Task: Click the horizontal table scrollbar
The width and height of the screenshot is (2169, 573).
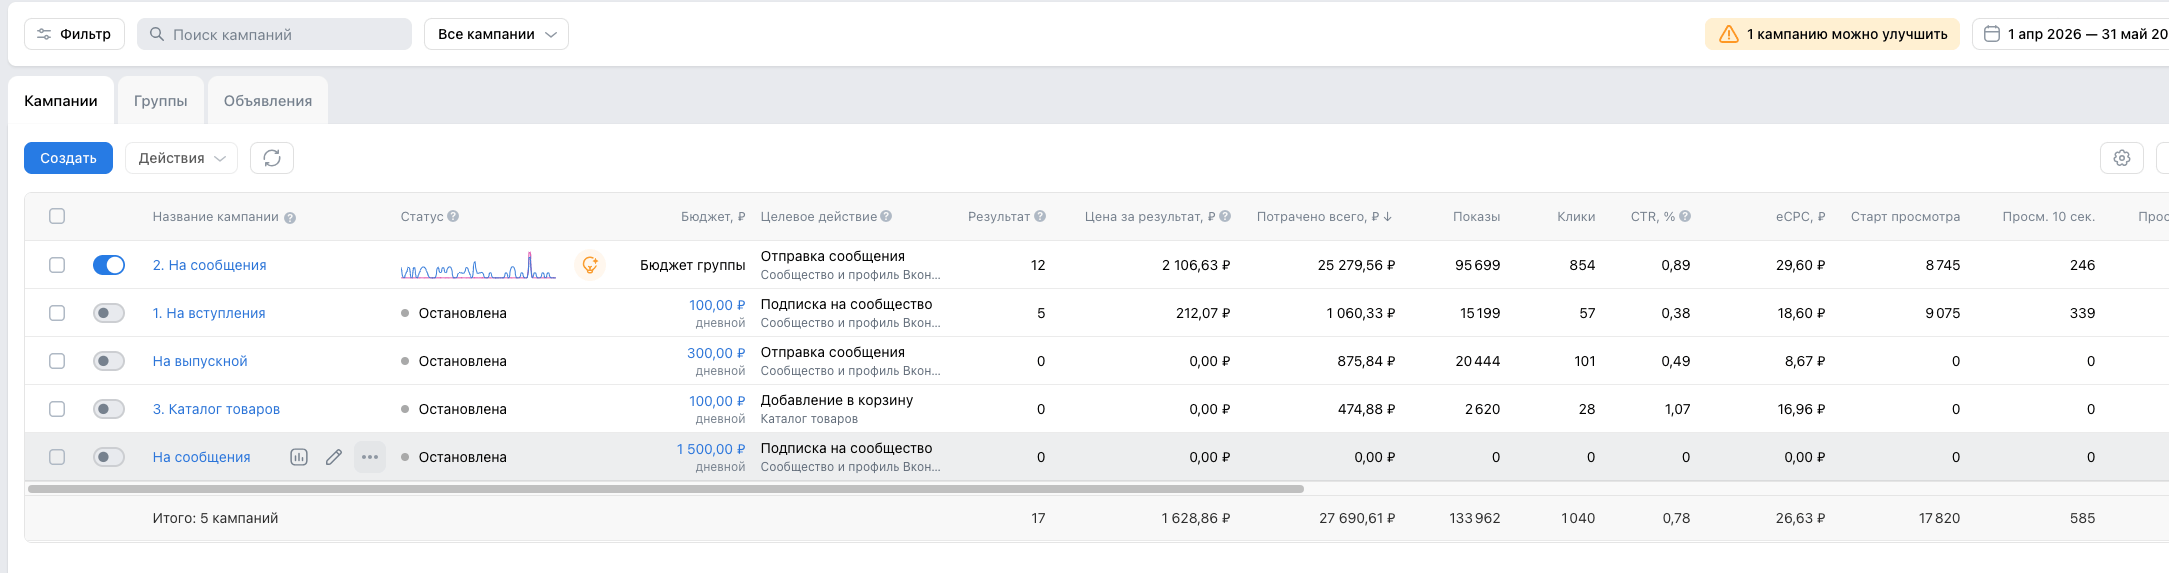Action: [666, 489]
